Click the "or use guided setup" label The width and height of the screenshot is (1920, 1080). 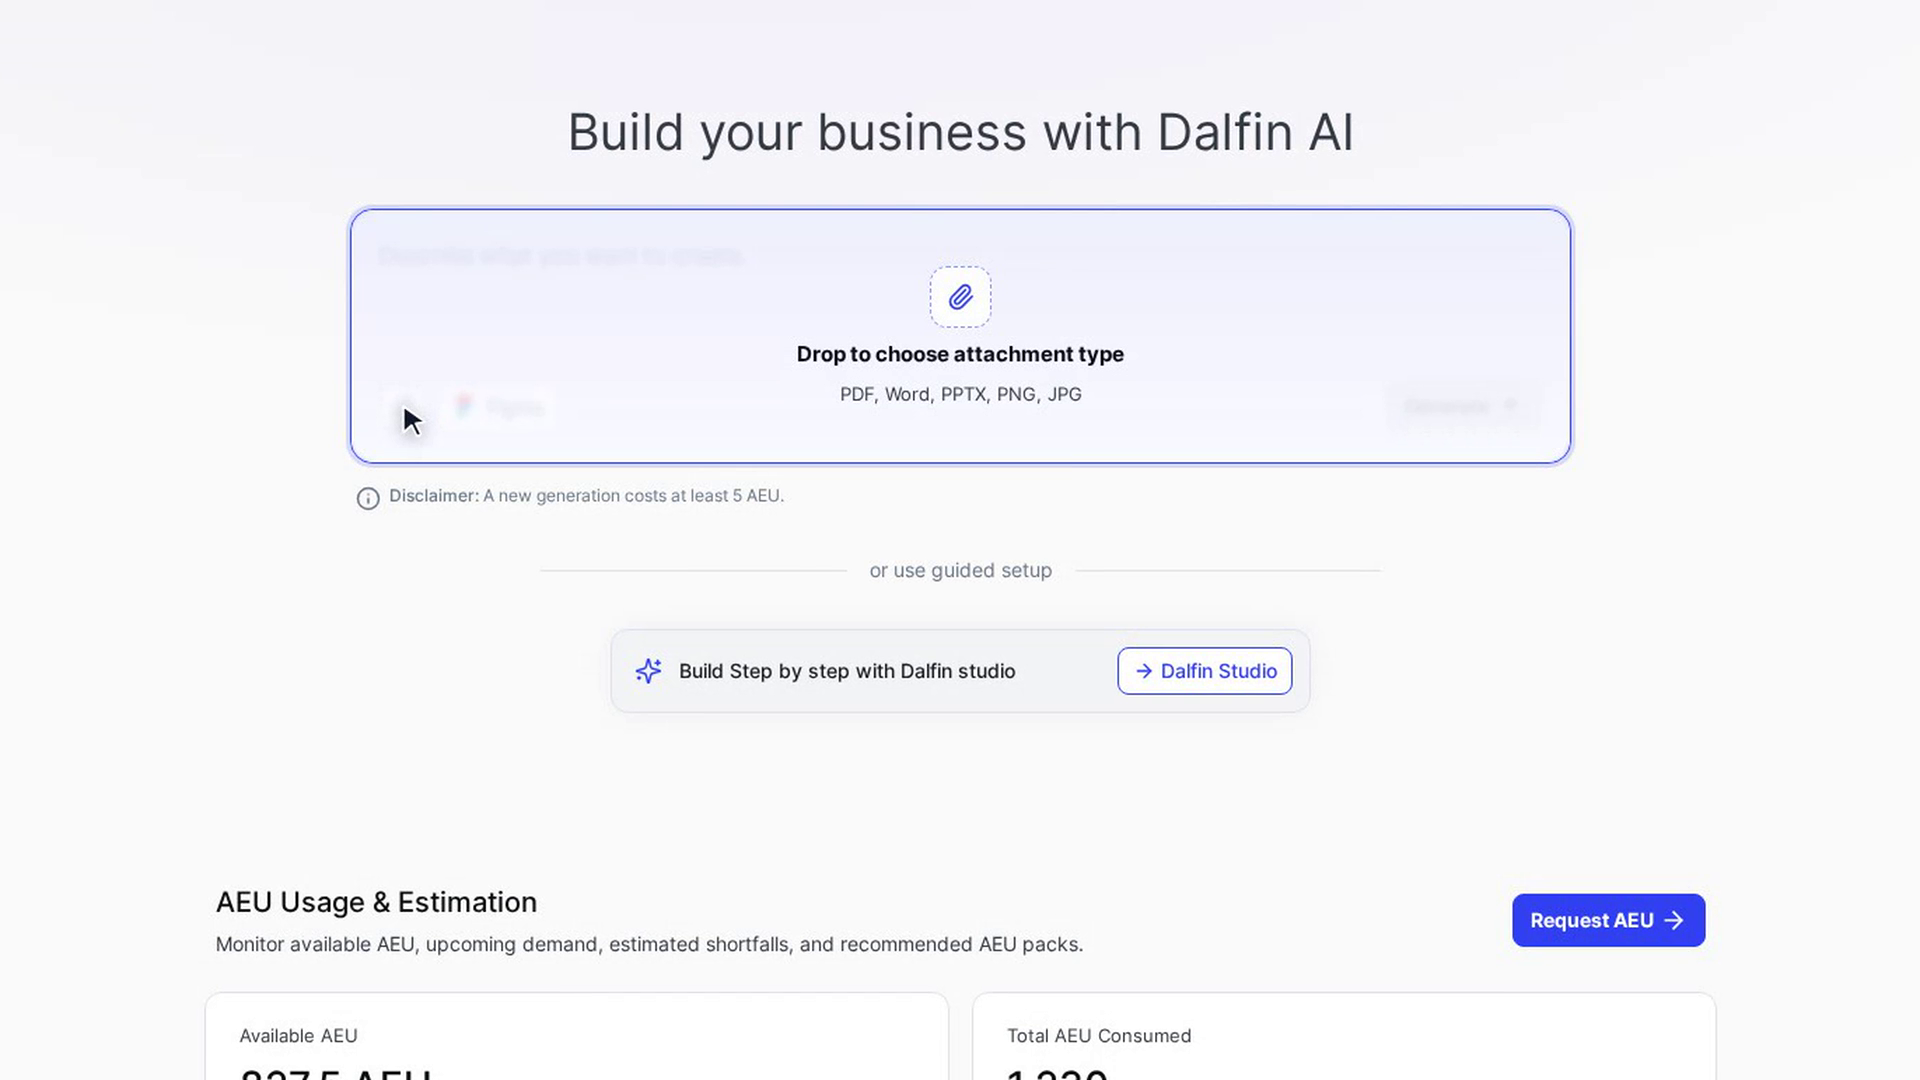point(960,570)
